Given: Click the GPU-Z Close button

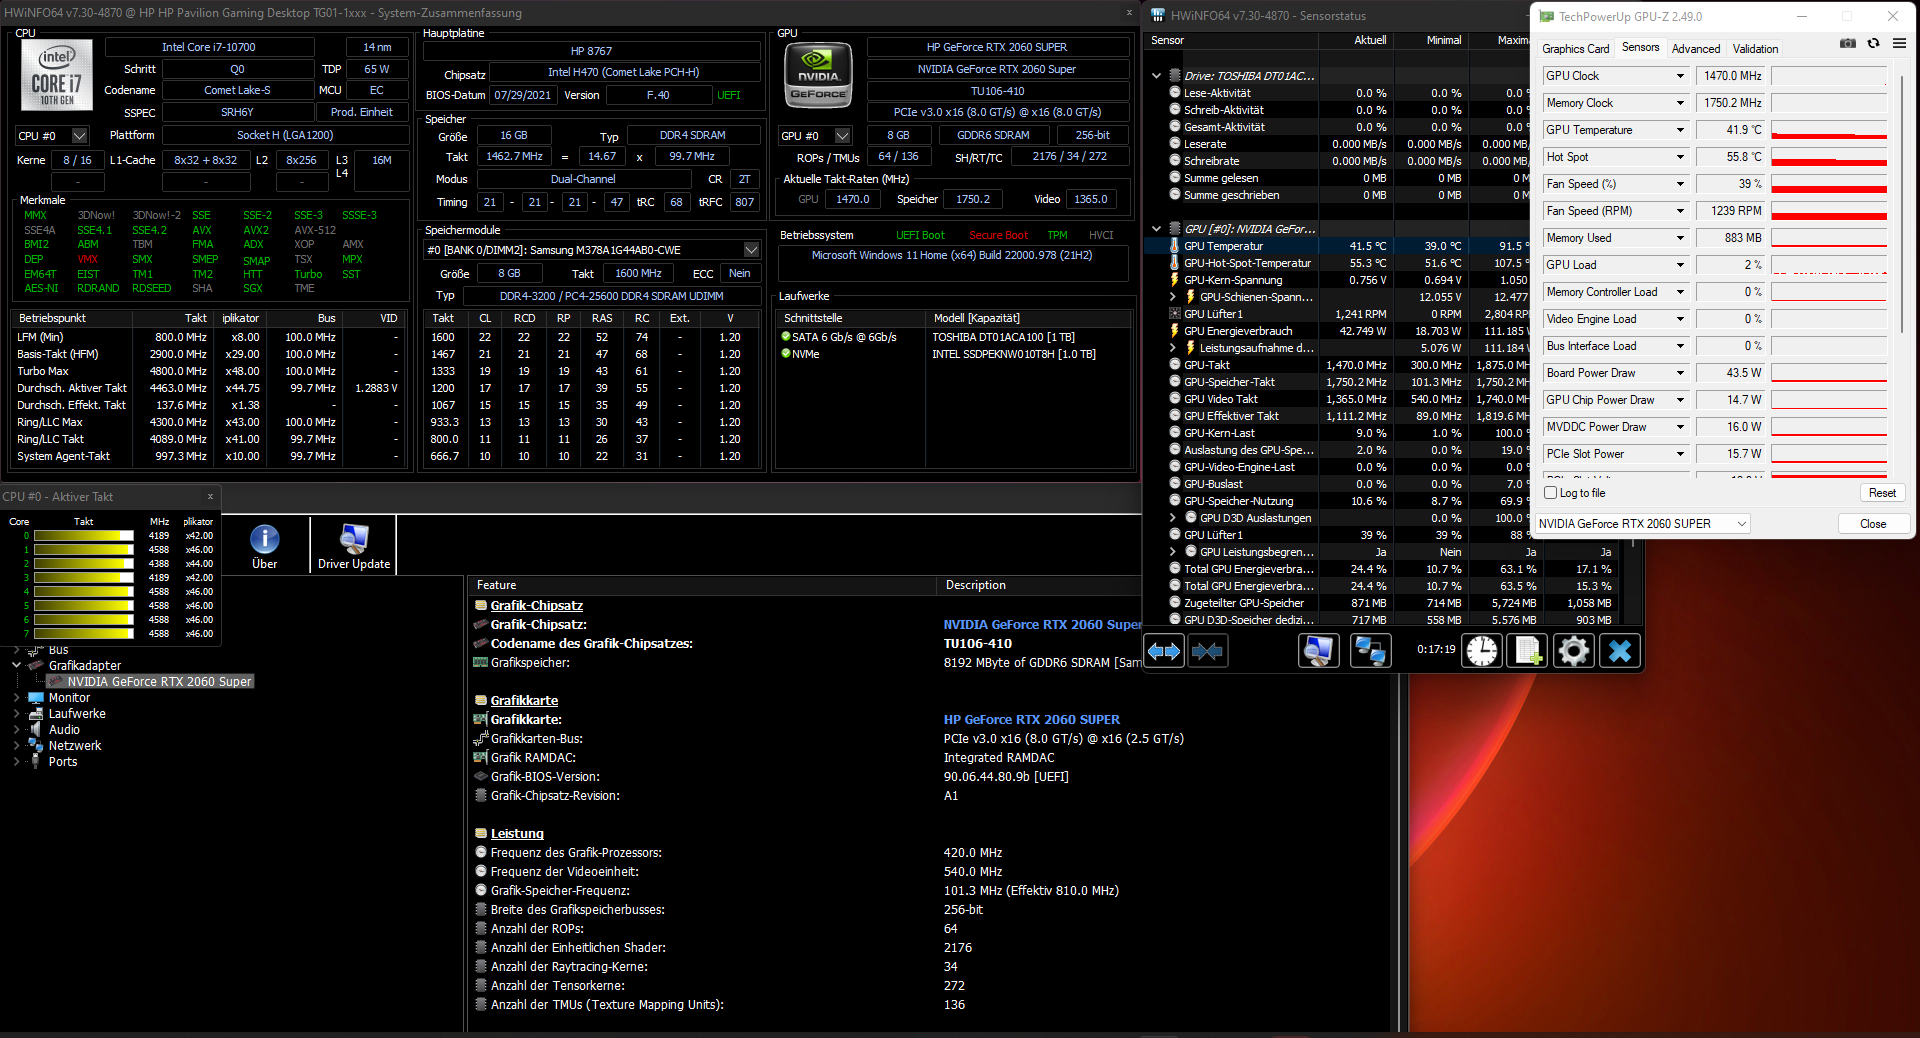Looking at the screenshot, I should pos(1873,524).
